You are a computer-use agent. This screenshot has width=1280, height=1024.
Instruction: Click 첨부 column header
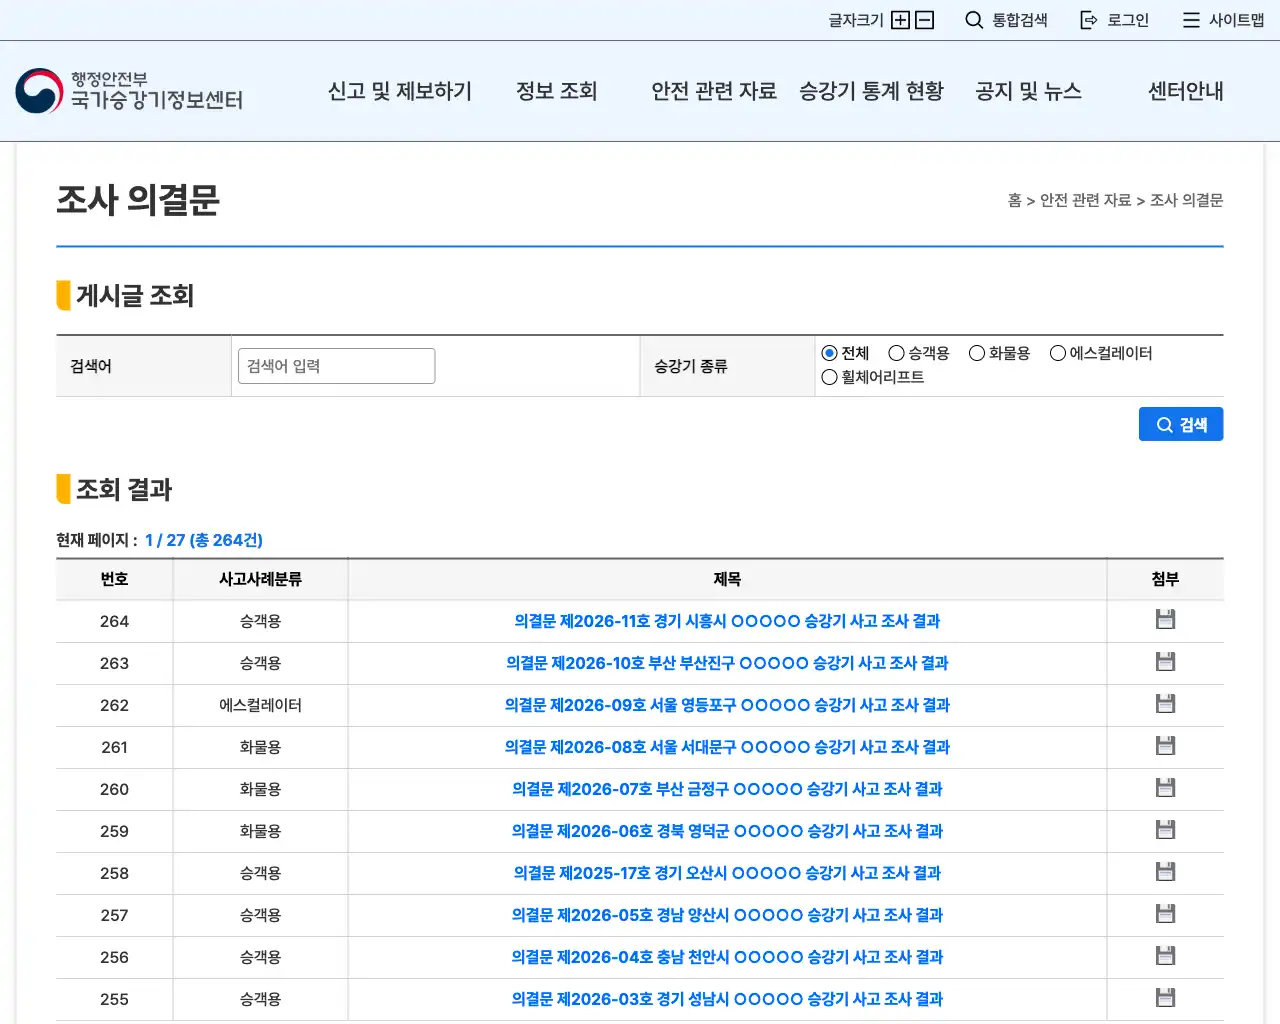tap(1165, 579)
